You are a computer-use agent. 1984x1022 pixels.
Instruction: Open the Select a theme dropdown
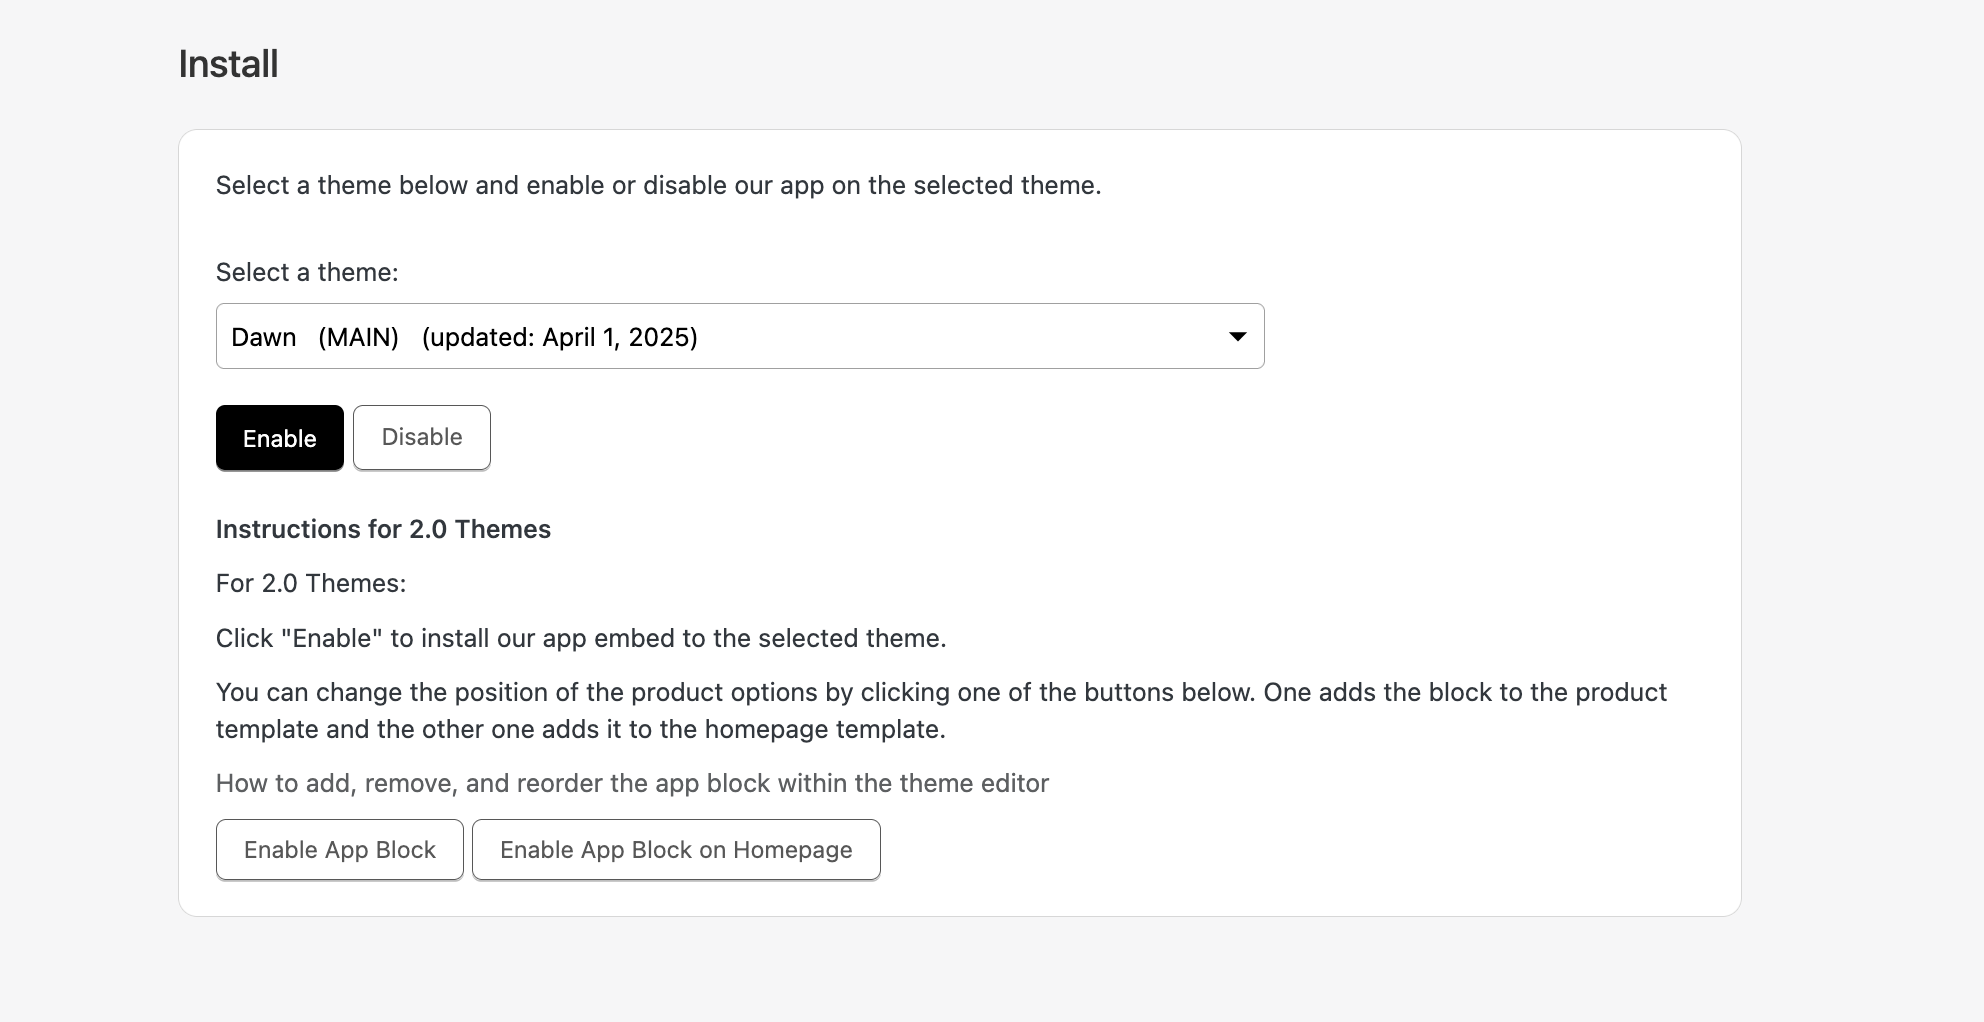tap(740, 336)
